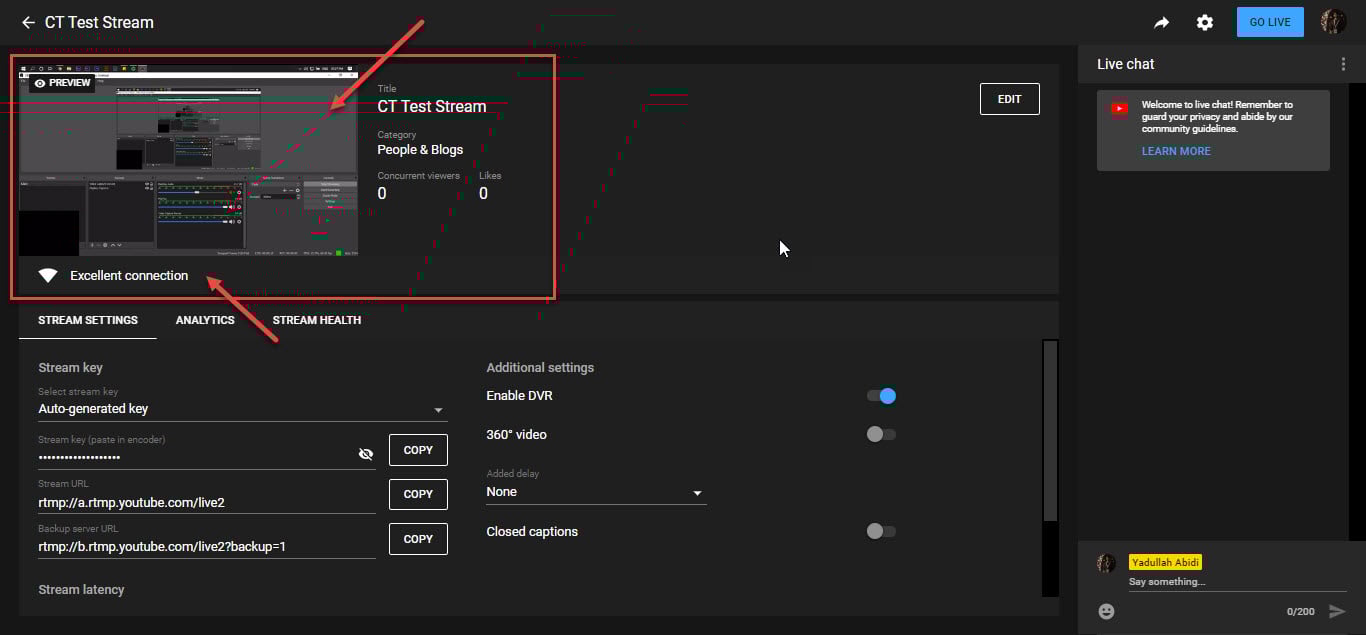Click the chat user avatar beside Yadullah Abidi
Screen dimensions: 1366x635
tap(1106, 563)
